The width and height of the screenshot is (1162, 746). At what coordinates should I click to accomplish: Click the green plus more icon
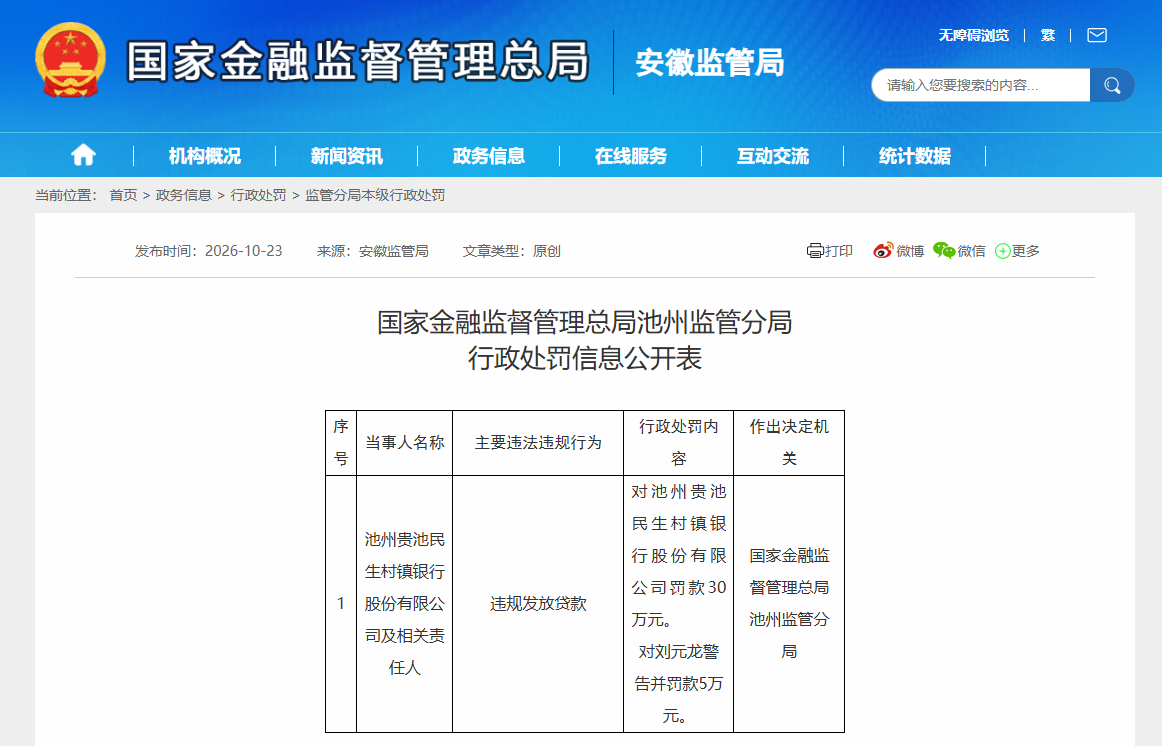pyautogui.click(x=1003, y=251)
